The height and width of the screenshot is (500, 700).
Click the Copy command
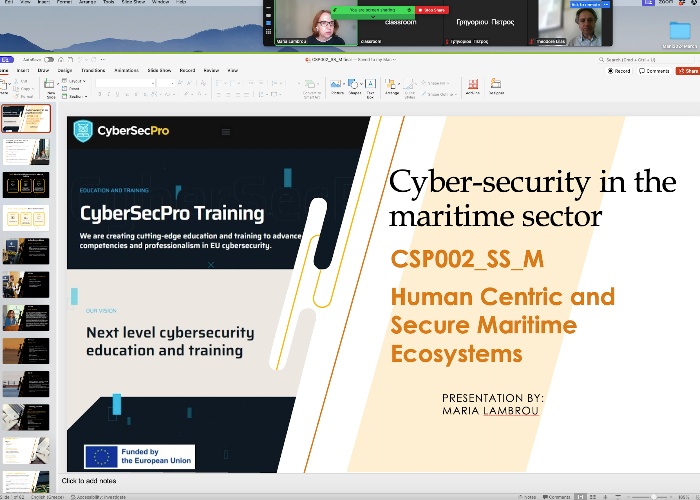coord(24,89)
